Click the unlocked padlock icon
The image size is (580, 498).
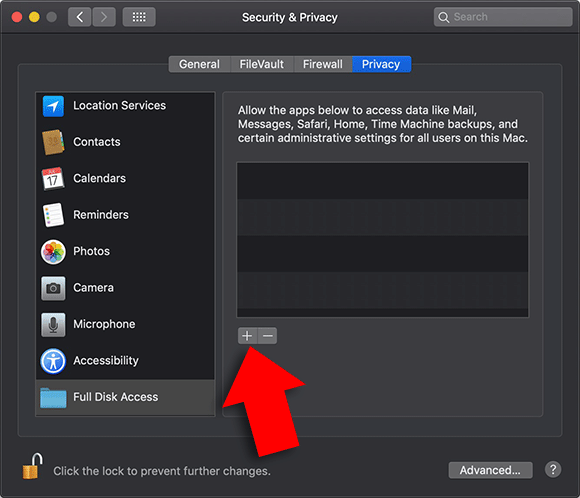[x=32, y=466]
